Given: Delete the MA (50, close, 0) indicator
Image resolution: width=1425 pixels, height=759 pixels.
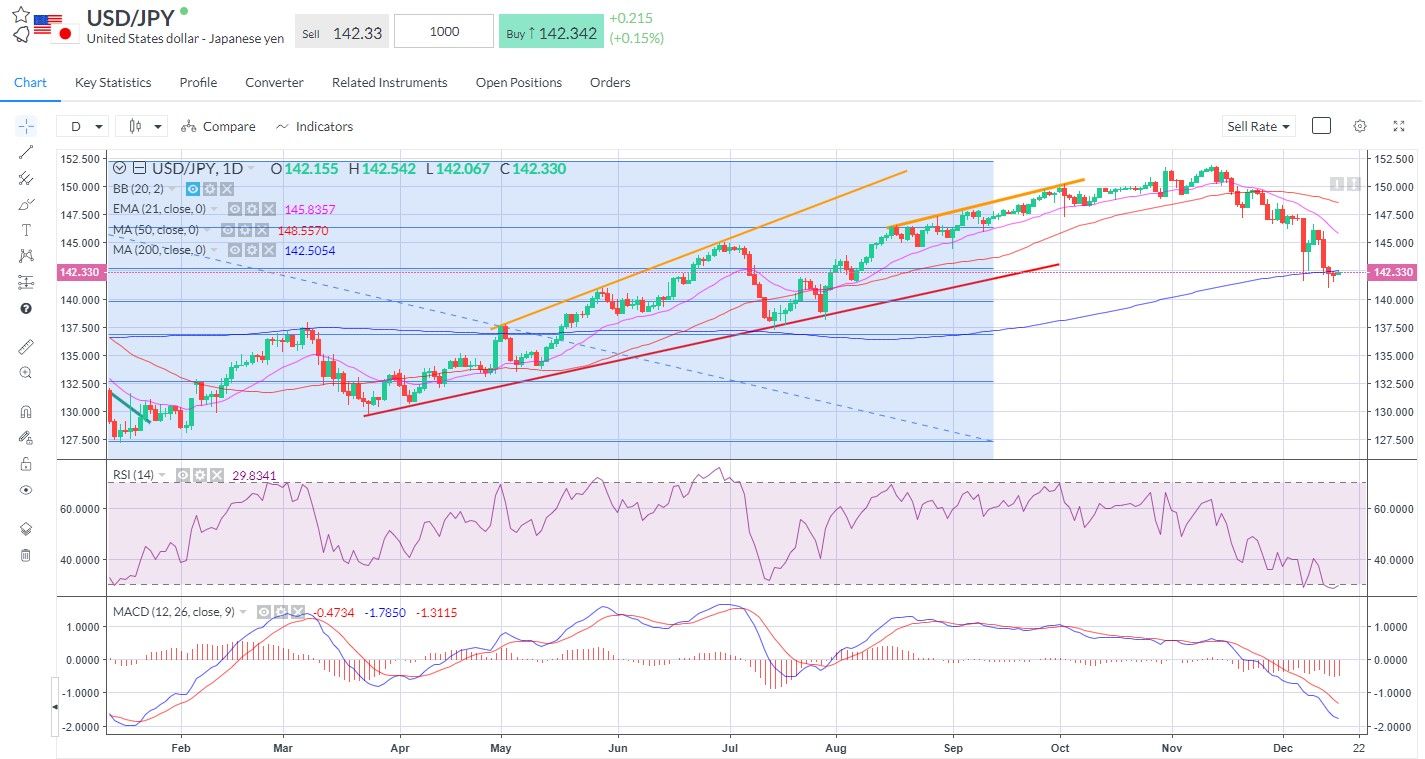Looking at the screenshot, I should (262, 230).
